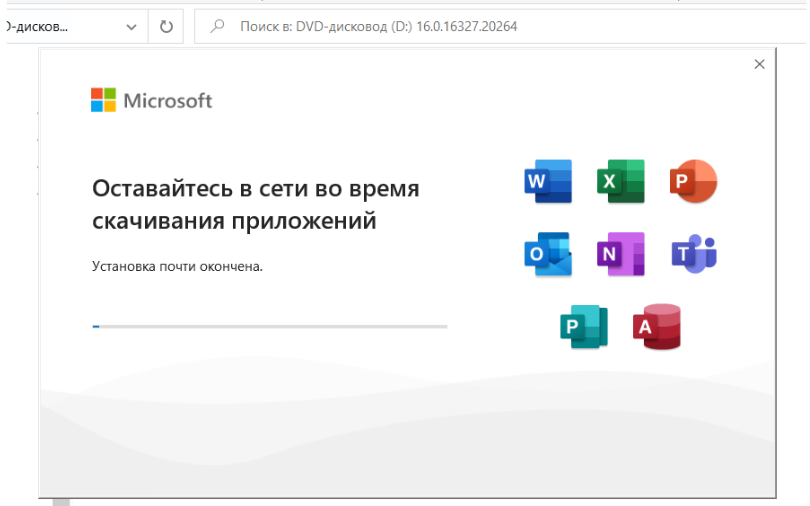Click the blue filled start of progress bar
This screenshot has height=506, width=810.
(96, 326)
